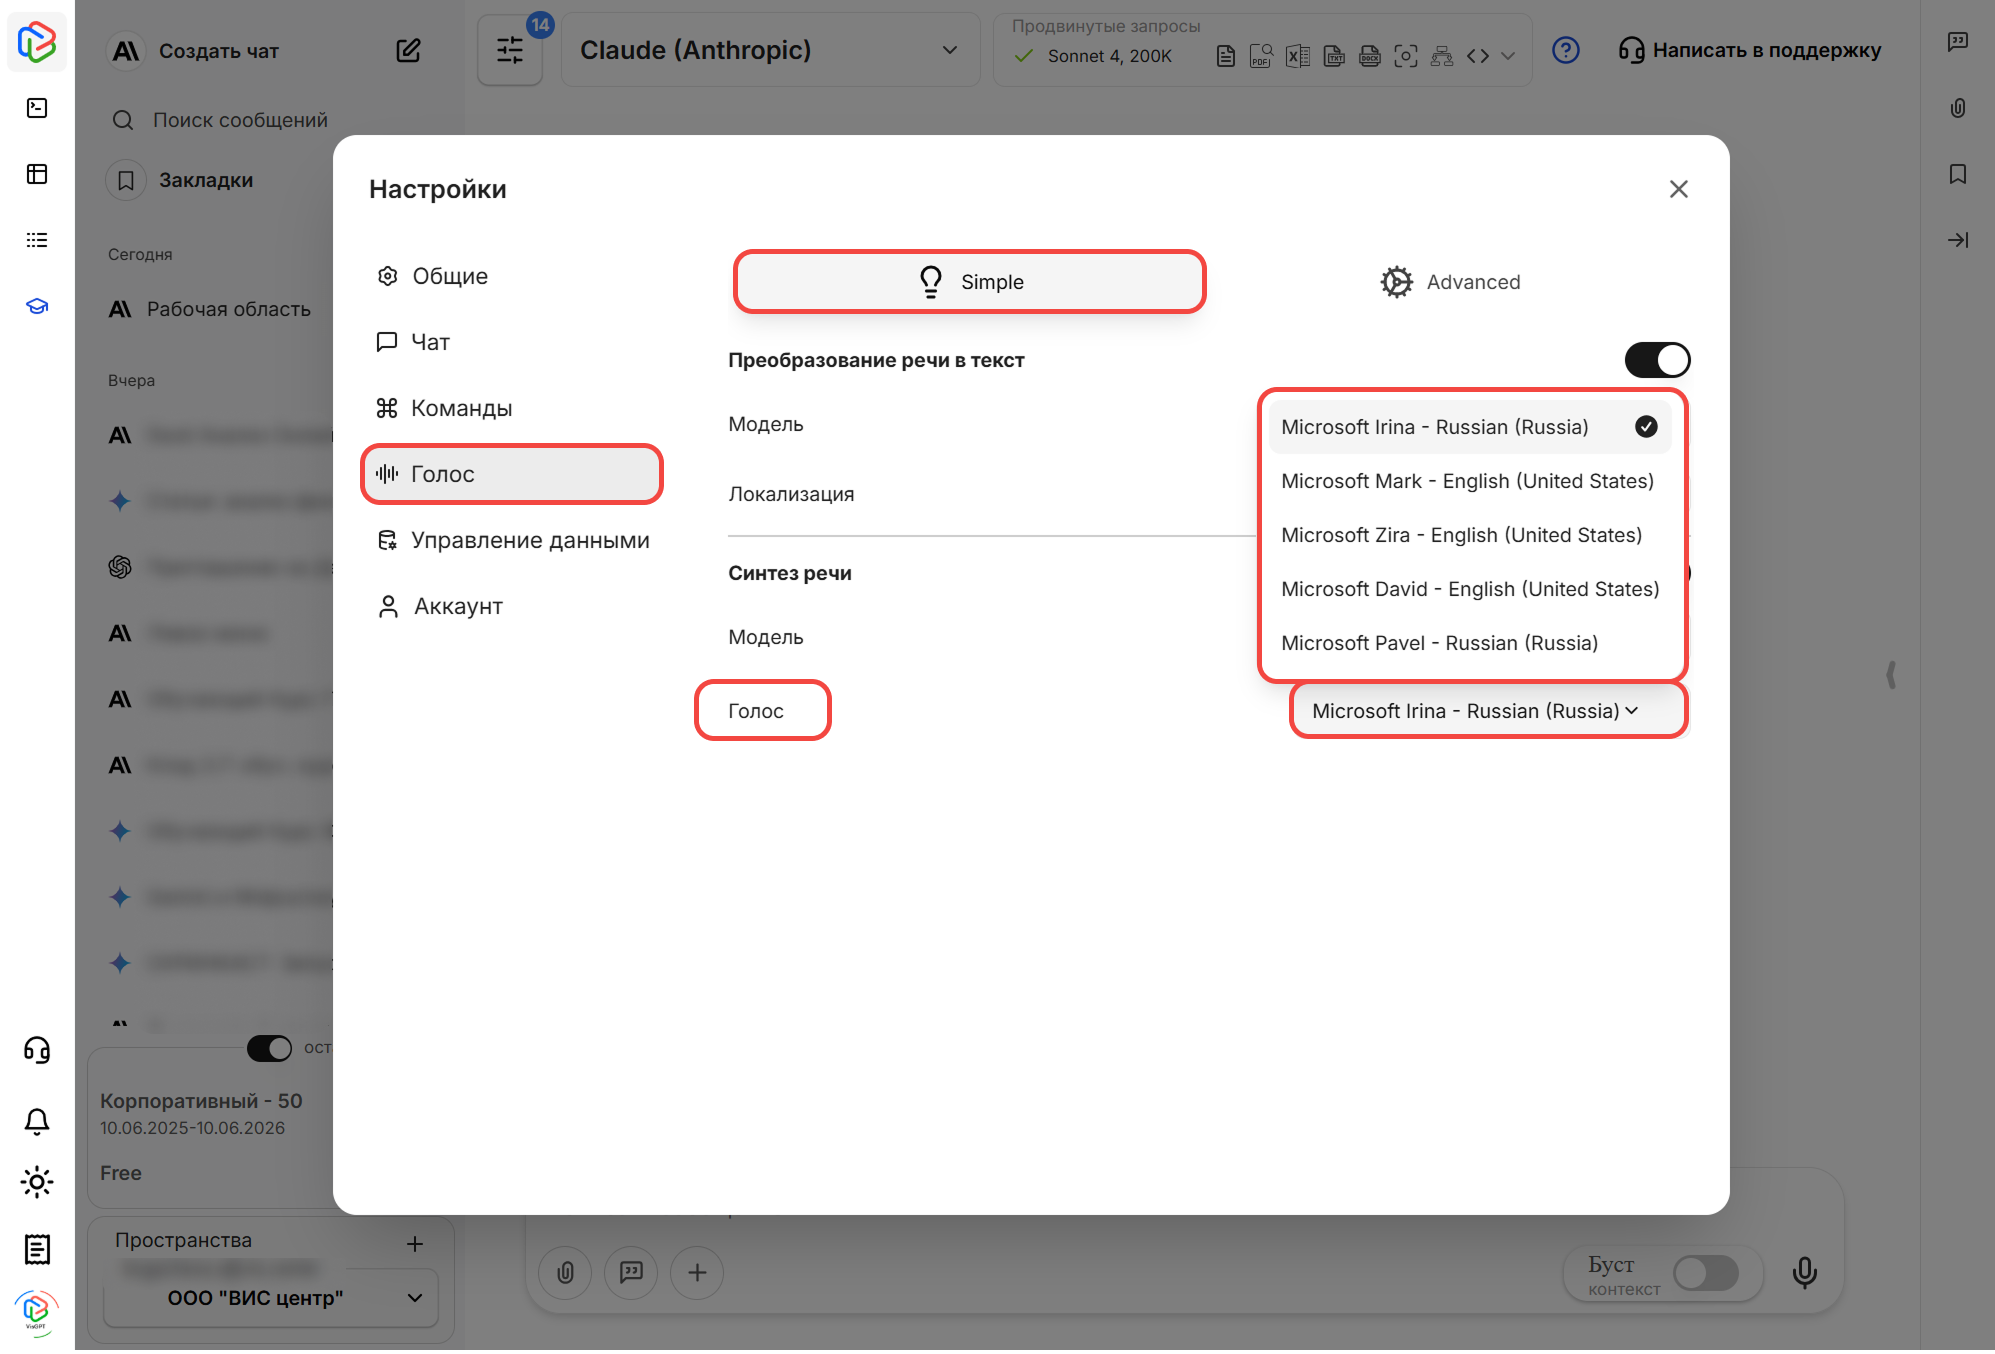Open the terminal icon in left rail
This screenshot has height=1354, width=1995.
coord(37,108)
